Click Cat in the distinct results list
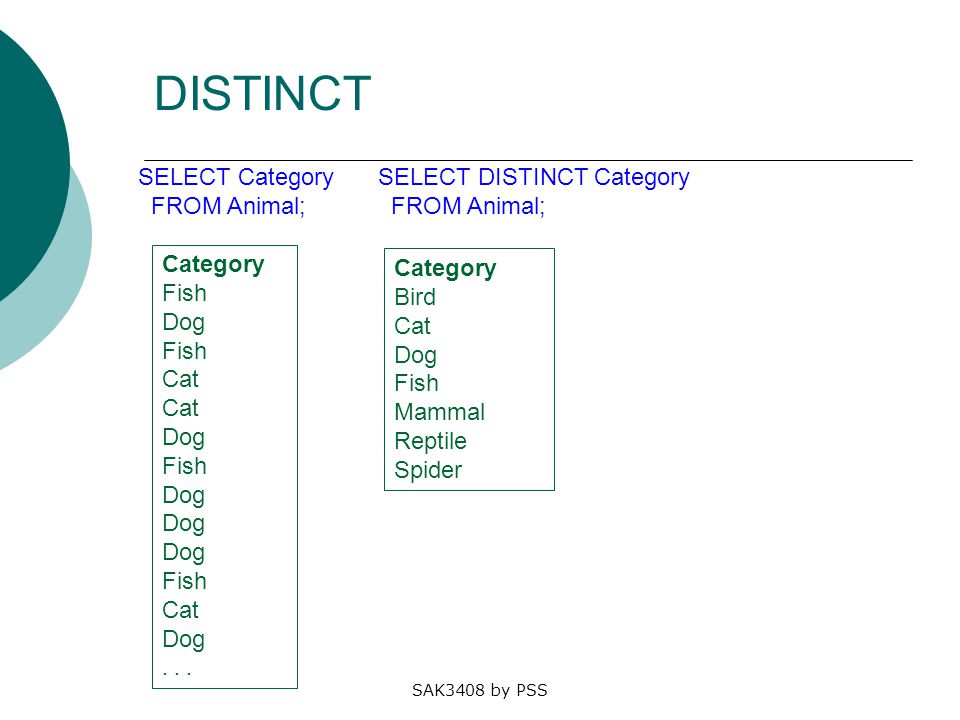This screenshot has height=720, width=960. [412, 326]
